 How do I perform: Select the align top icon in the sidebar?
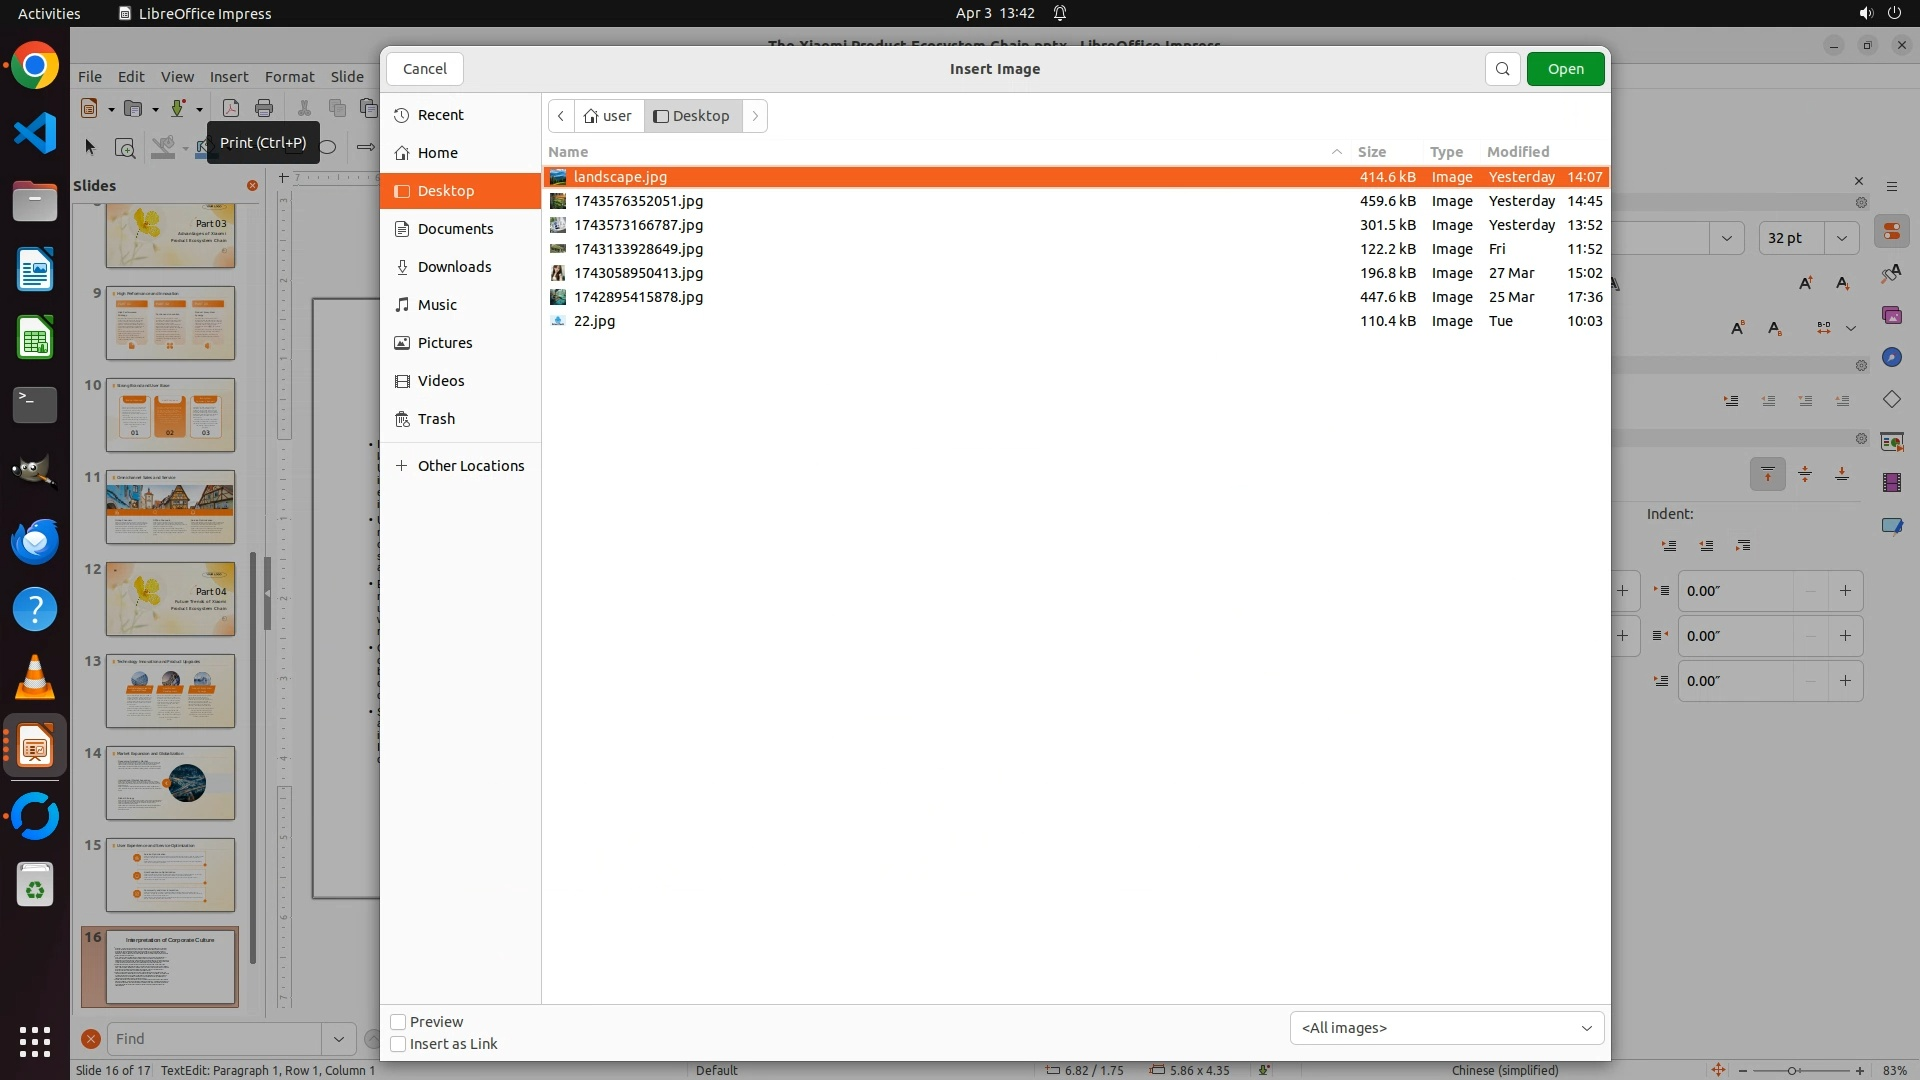[1767, 474]
